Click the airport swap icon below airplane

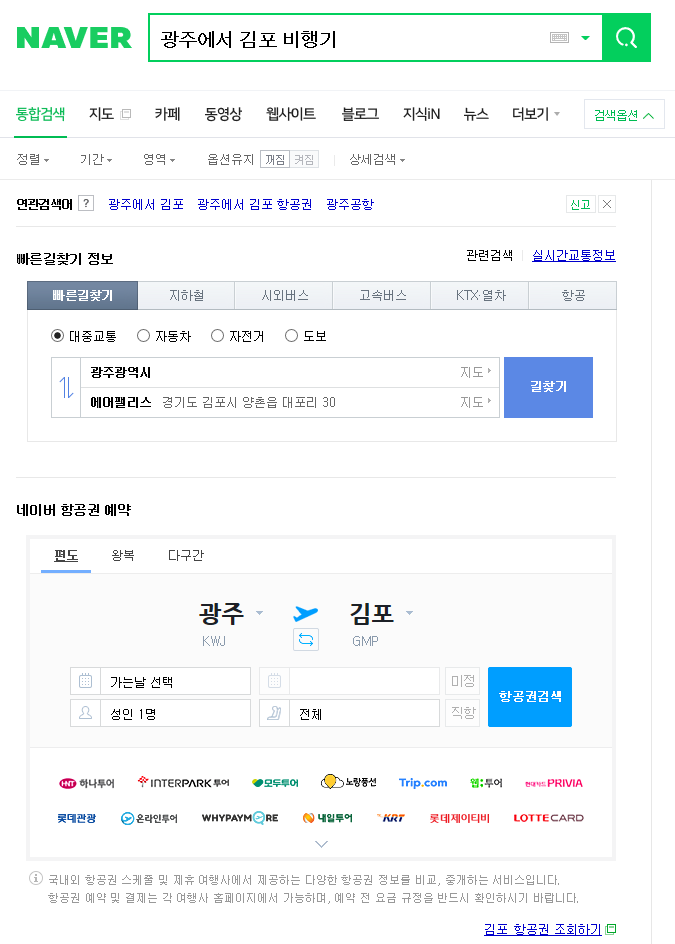point(306,638)
